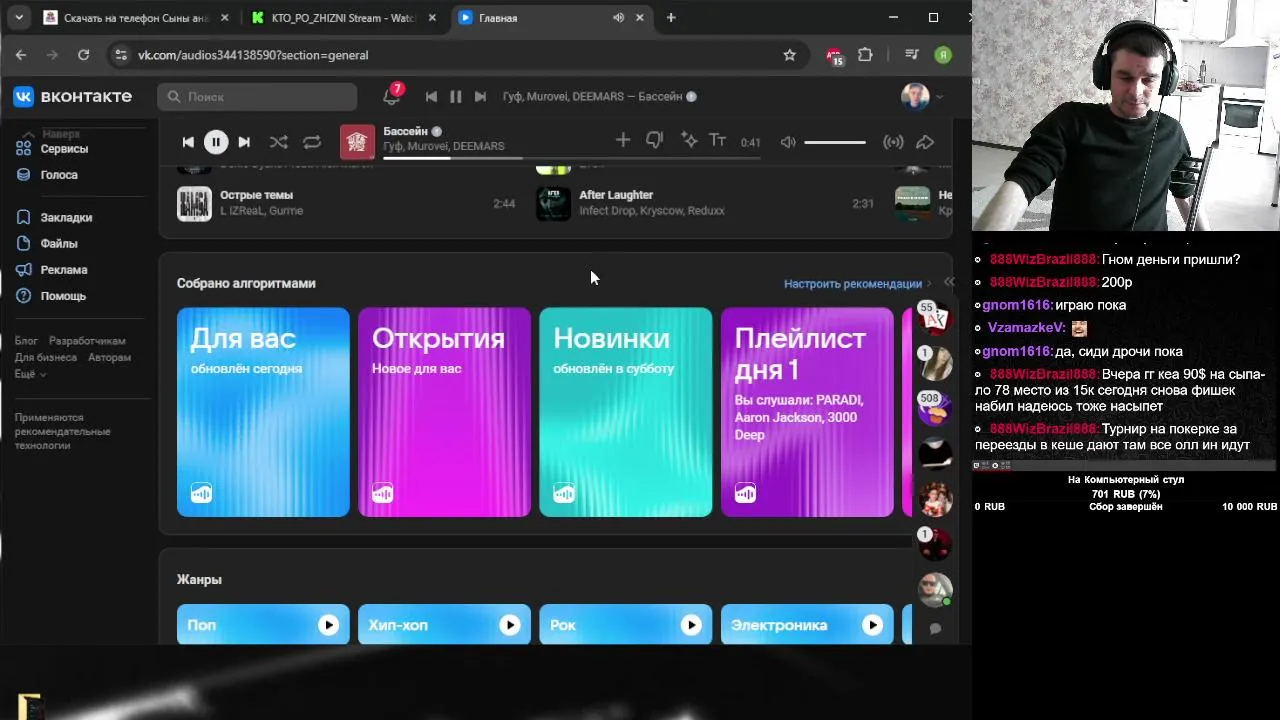The height and width of the screenshot is (720, 1280).
Task: Open new message bubble icon in chat sidebar
Action: (x=935, y=629)
